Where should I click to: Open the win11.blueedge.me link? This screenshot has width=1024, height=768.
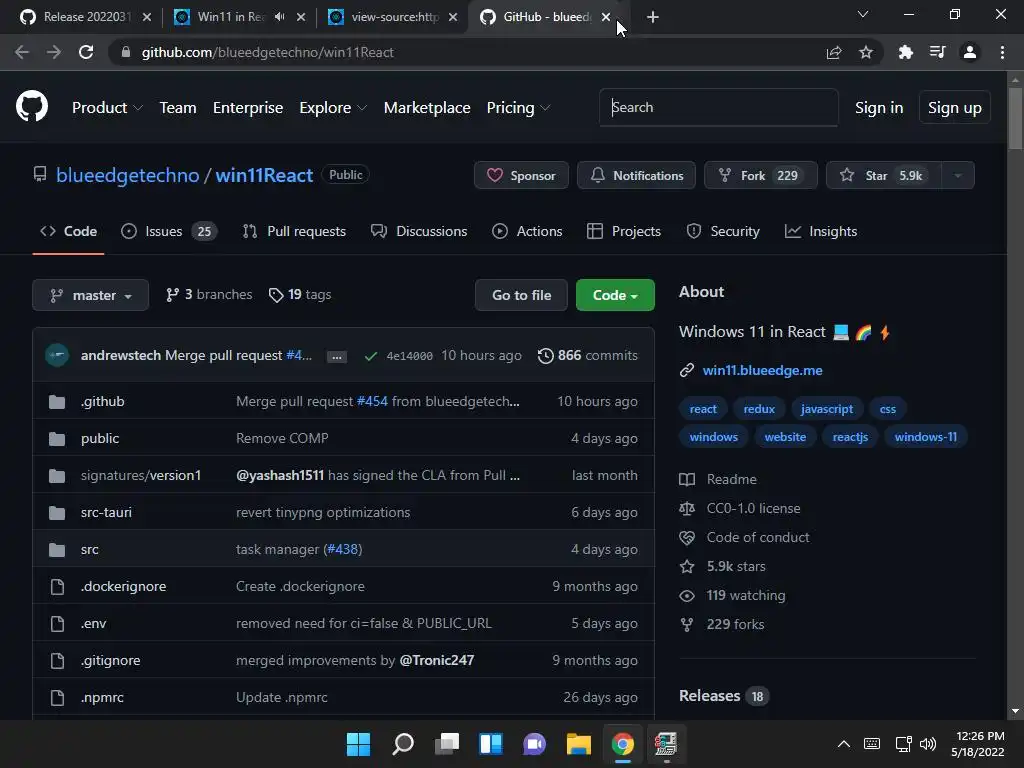pos(762,370)
